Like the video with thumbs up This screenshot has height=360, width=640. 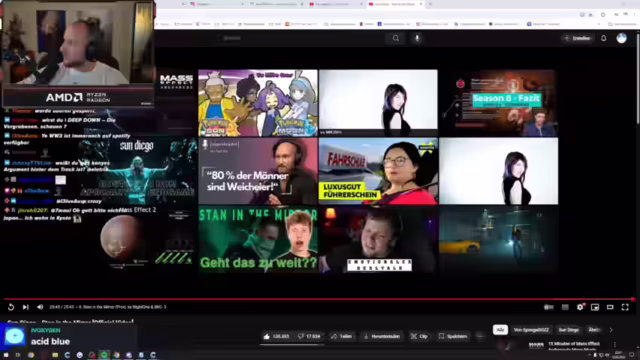pos(276,336)
